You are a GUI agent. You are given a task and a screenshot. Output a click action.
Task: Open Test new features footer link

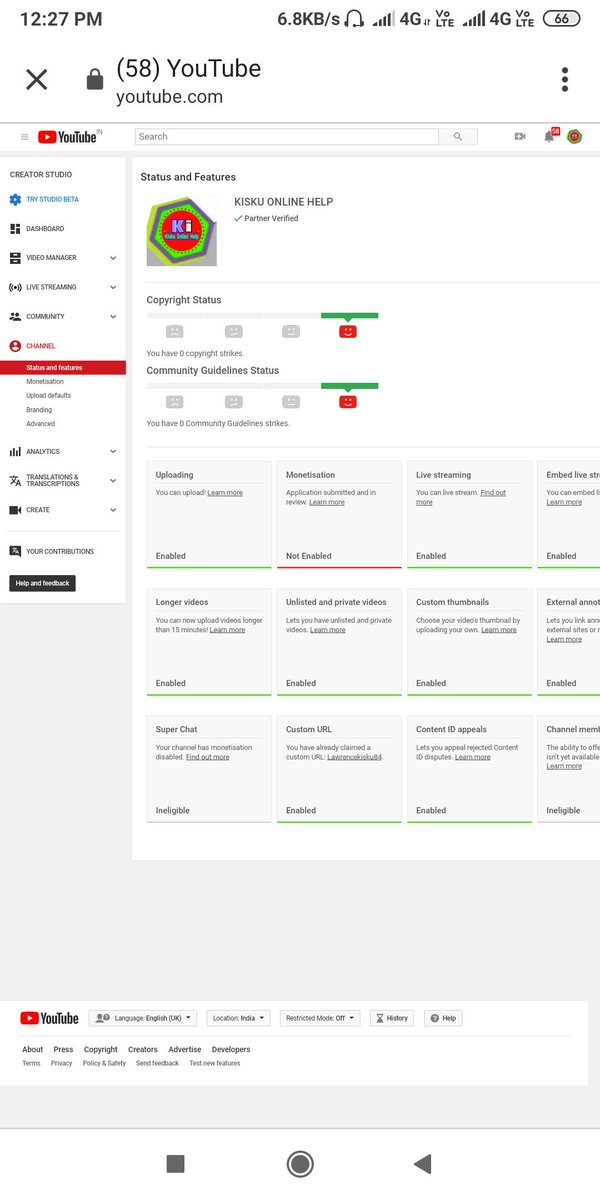click(x=215, y=1063)
